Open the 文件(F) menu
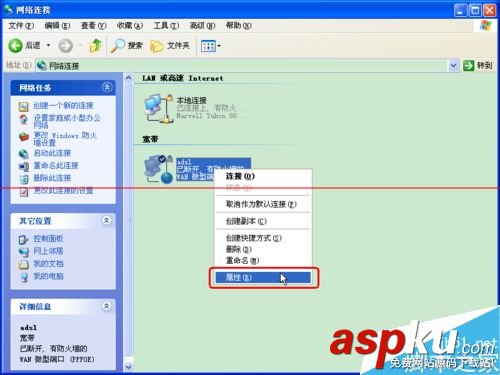The height and width of the screenshot is (375, 500). point(21,26)
